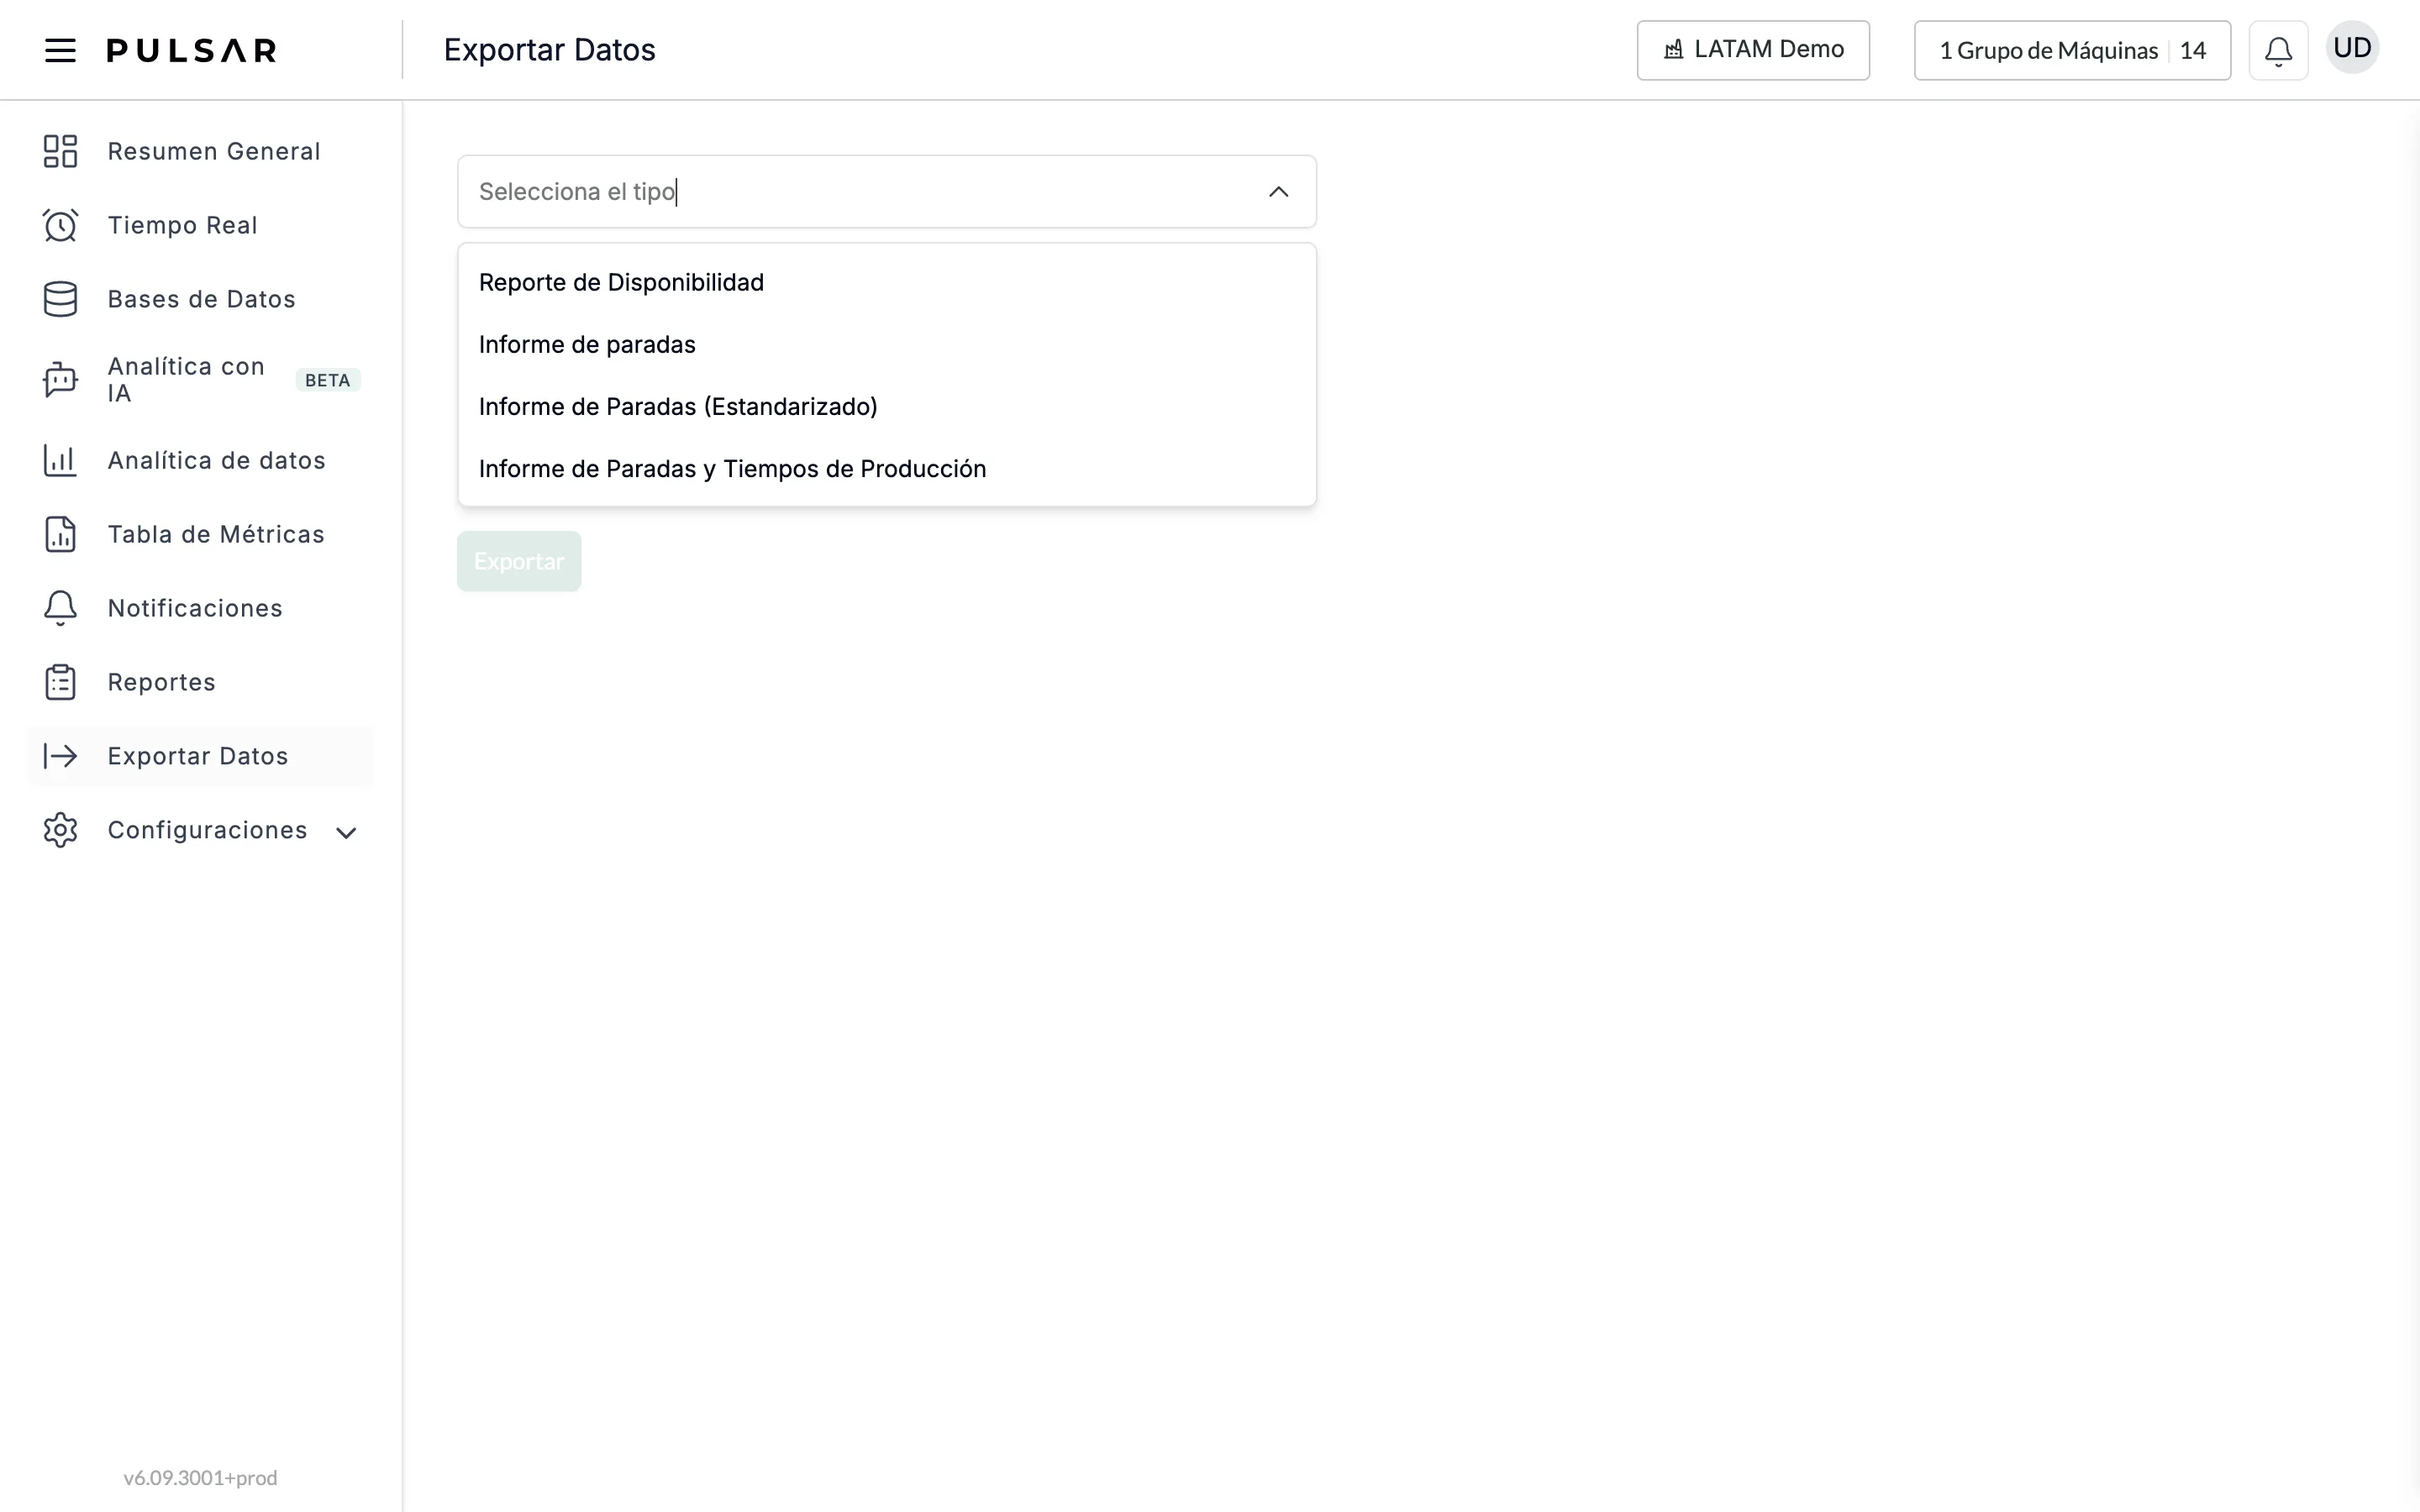Navigate to Bases de Datos

point(201,299)
